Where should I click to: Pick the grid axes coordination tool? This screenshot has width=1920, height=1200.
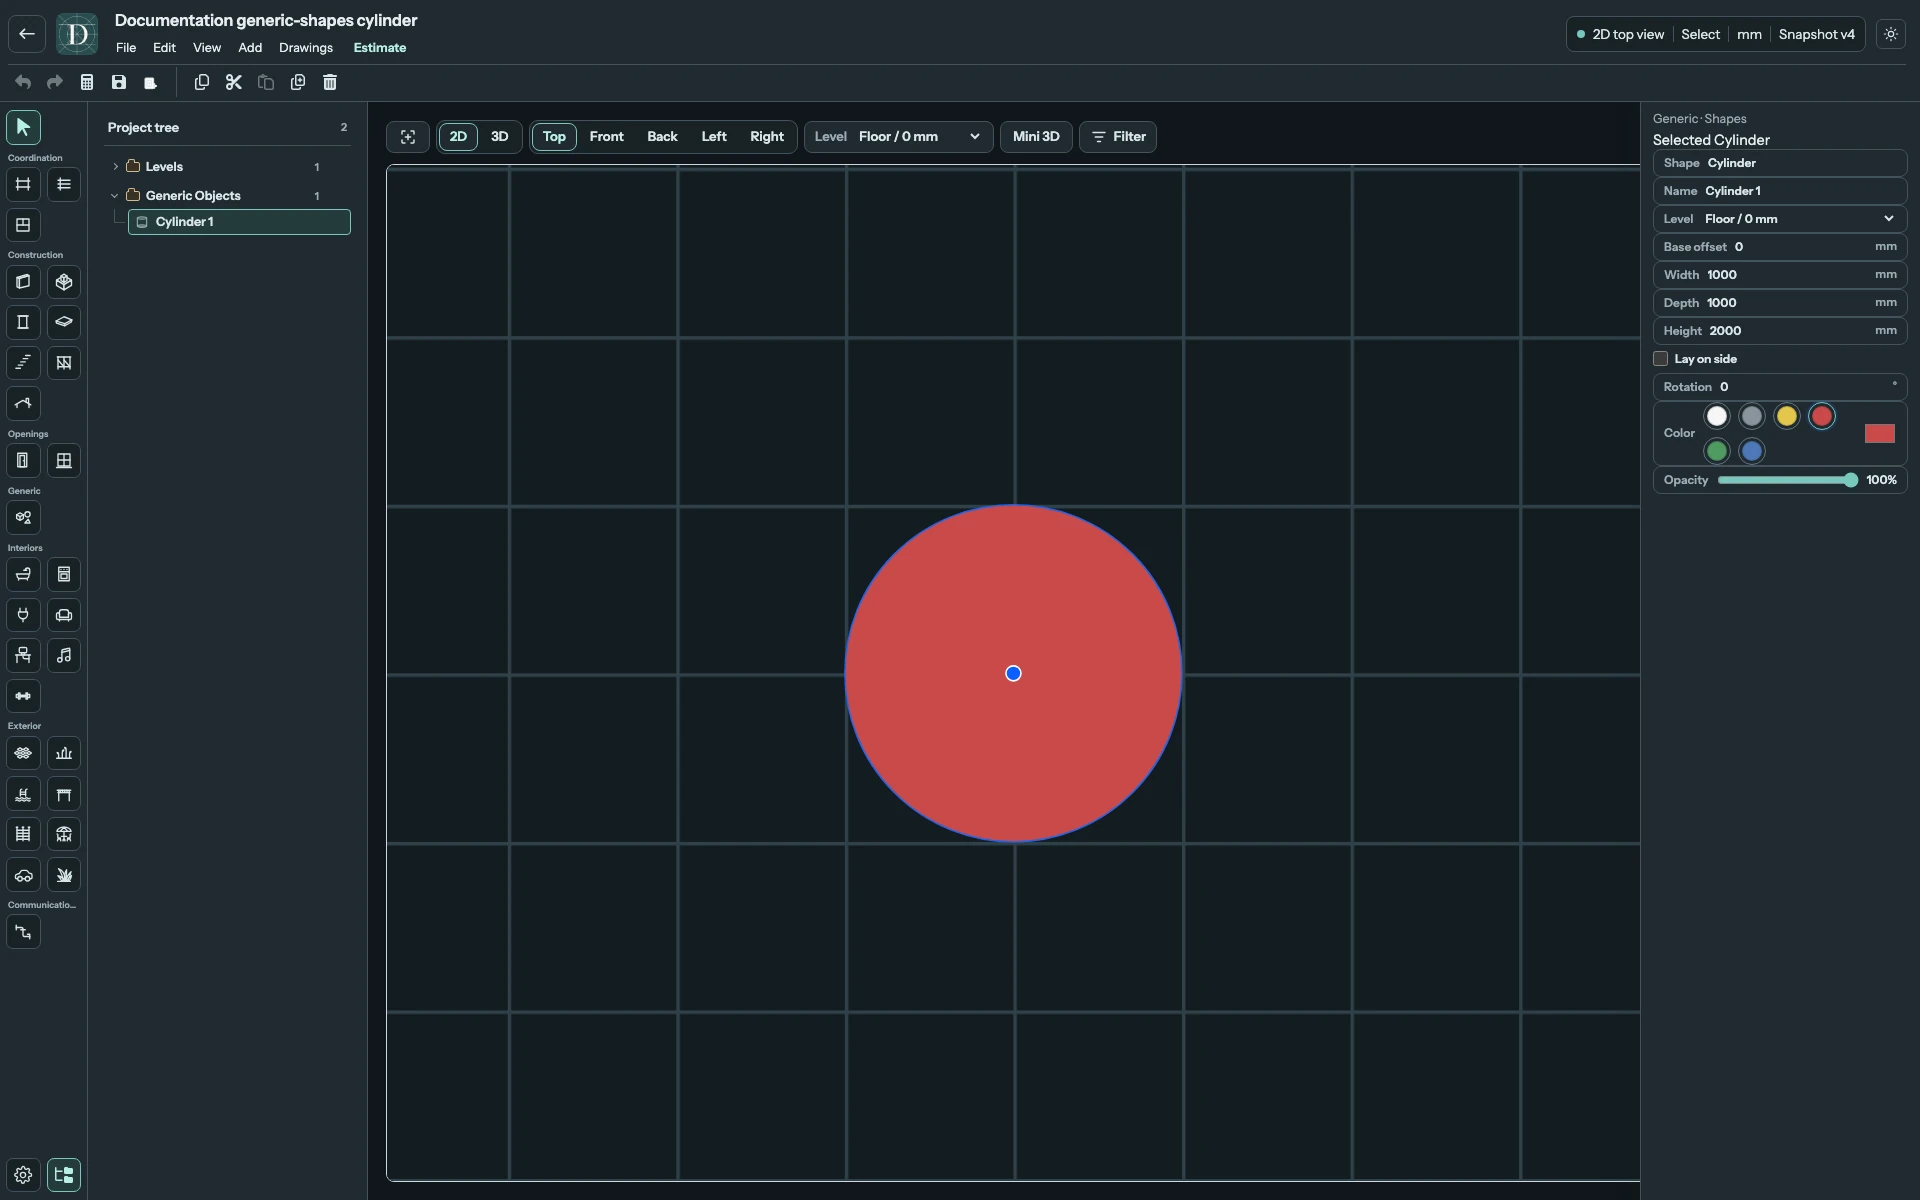(23, 184)
